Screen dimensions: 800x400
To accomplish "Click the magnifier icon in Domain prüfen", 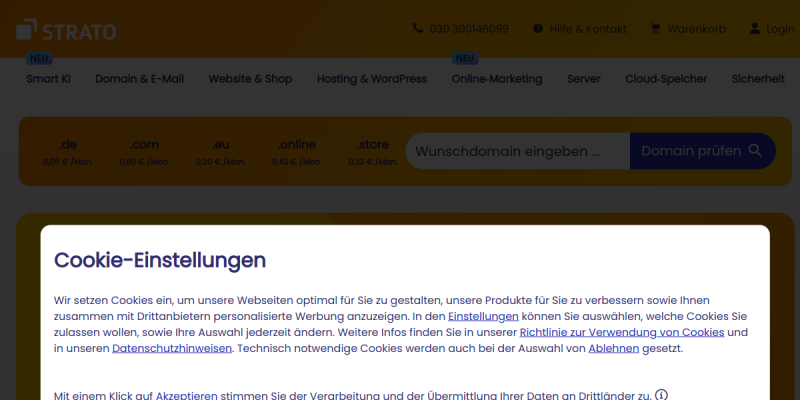I will pos(755,151).
